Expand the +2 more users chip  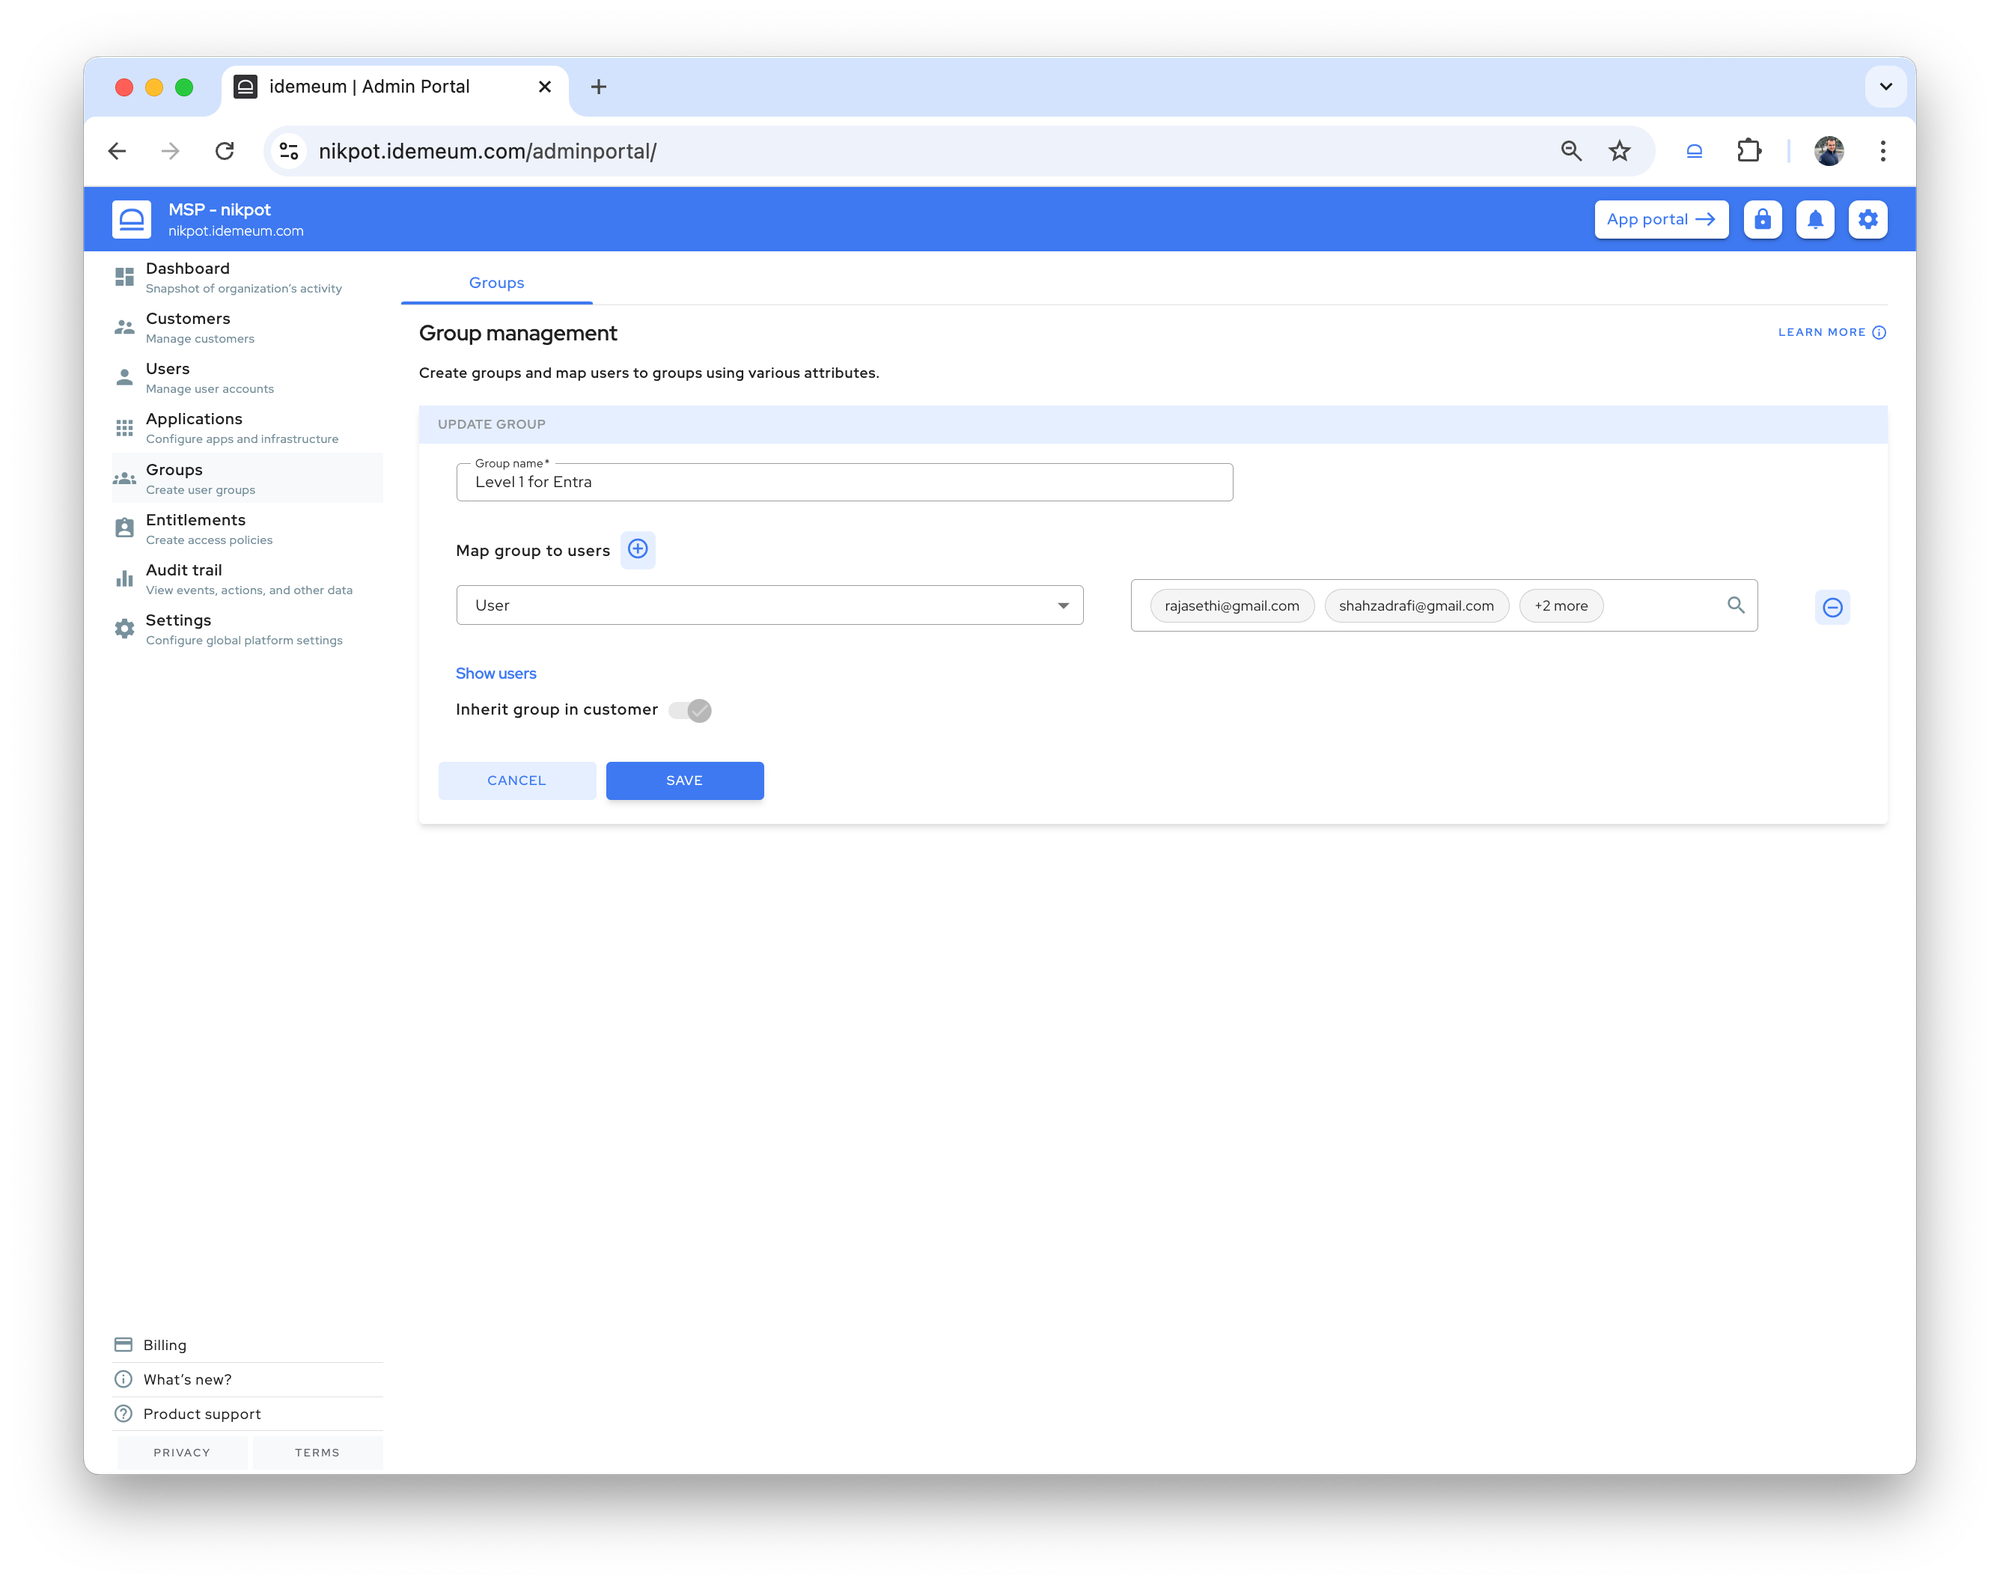(x=1561, y=605)
